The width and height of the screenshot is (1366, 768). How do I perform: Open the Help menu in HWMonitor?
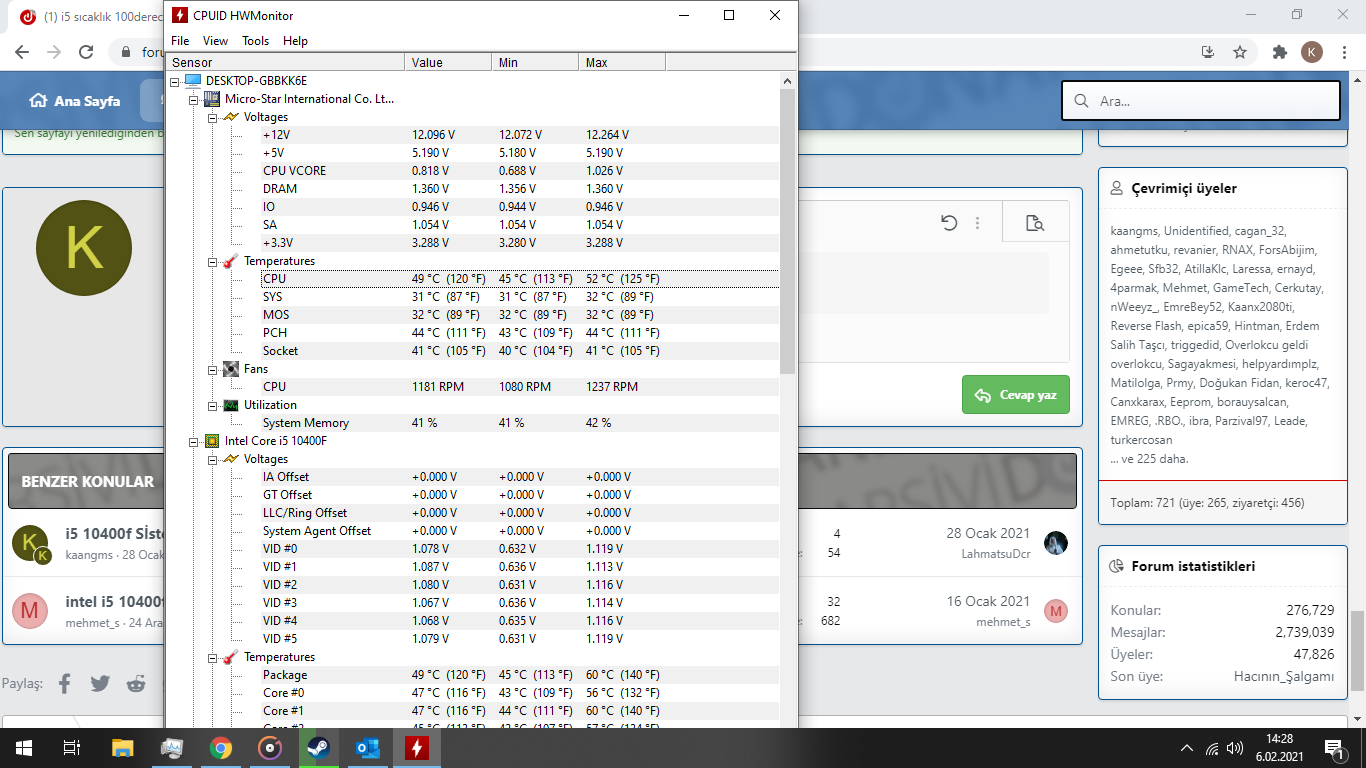click(x=295, y=41)
